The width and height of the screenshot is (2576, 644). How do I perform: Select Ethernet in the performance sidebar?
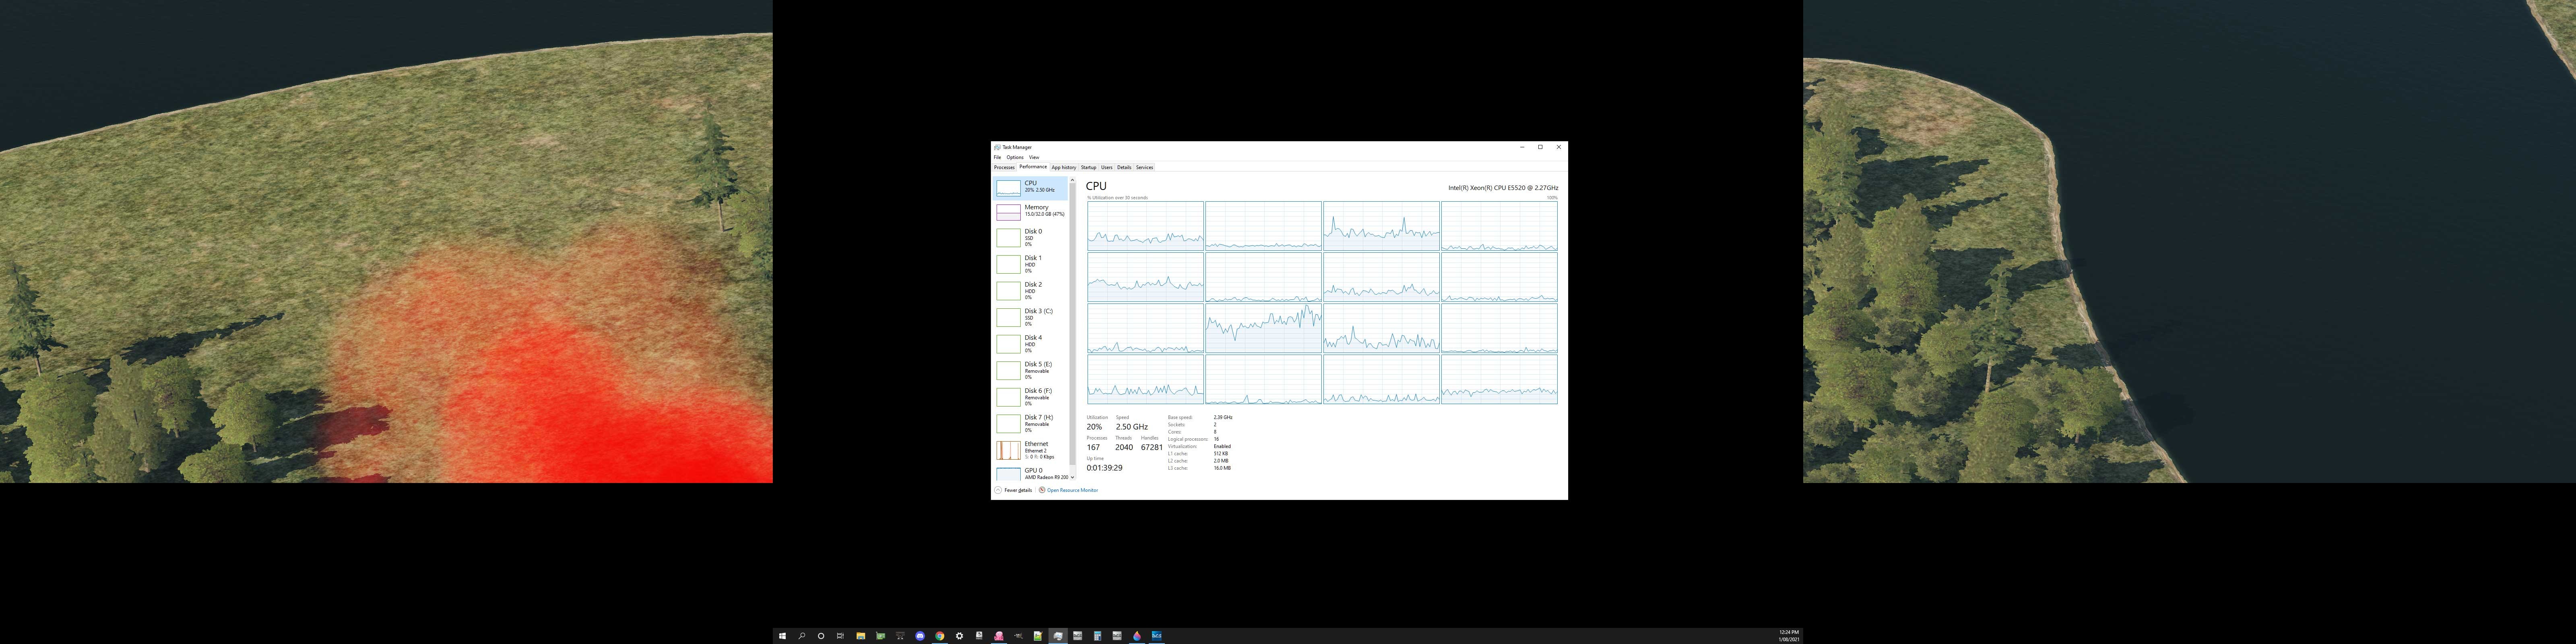(x=1030, y=450)
